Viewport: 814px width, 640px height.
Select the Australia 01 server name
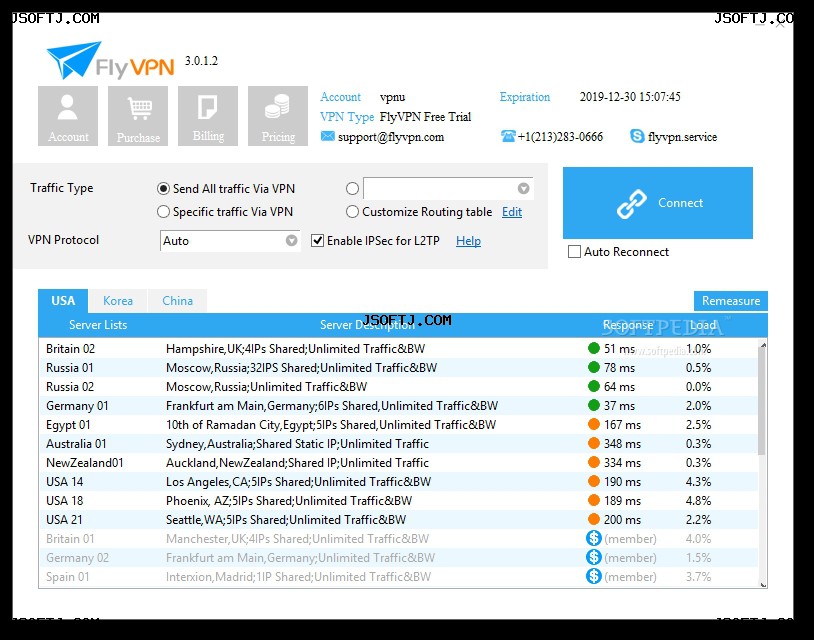(76, 444)
